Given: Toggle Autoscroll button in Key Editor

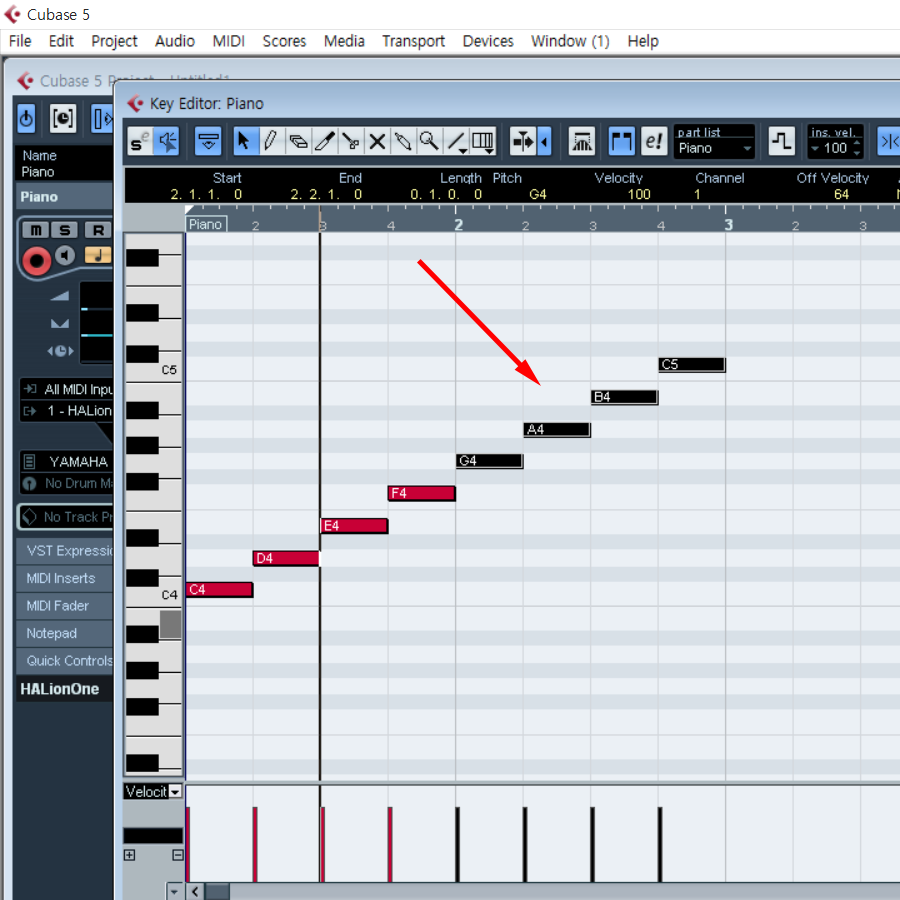Looking at the screenshot, I should pyautogui.click(x=523, y=141).
